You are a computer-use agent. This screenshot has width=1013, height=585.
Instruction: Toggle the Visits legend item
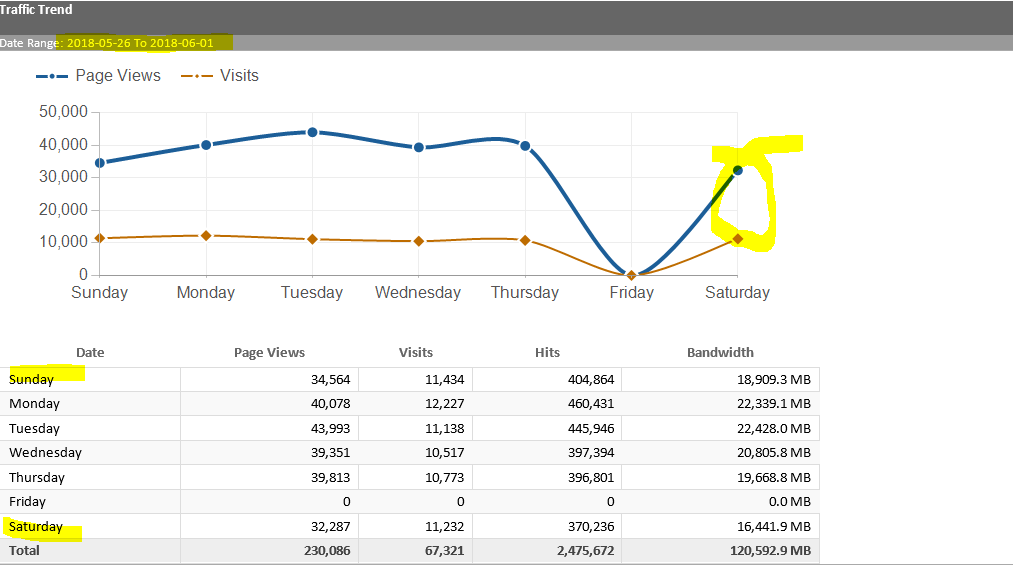coord(219,76)
